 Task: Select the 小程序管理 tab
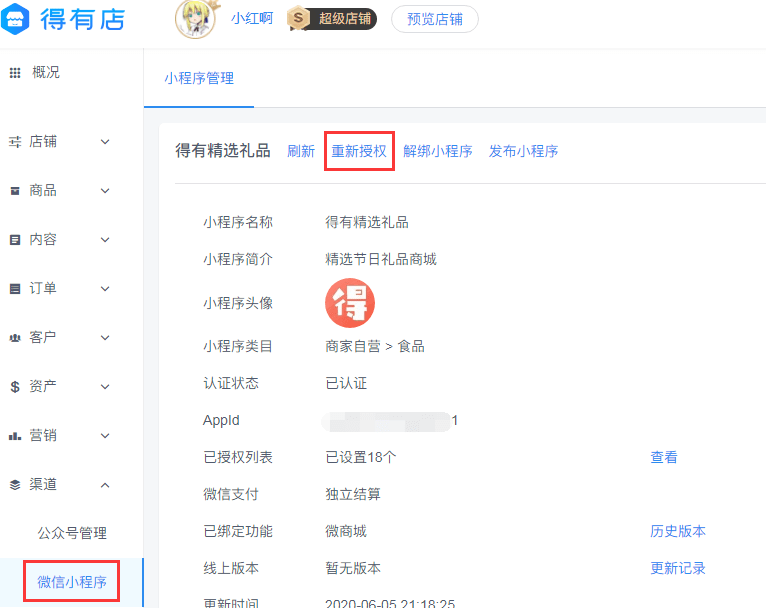tap(199, 78)
